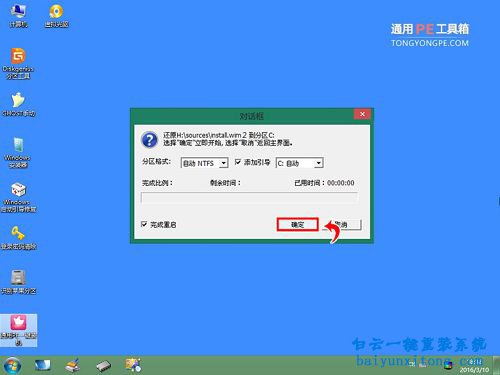The height and width of the screenshot is (375, 500).
Task: Click the restore progress bar
Action: [x=249, y=198]
